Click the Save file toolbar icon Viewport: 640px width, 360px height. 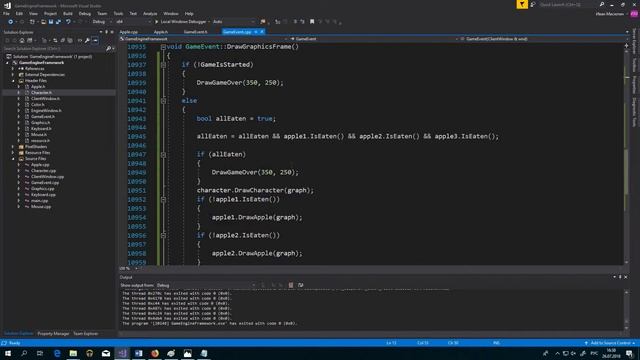tap(51, 22)
